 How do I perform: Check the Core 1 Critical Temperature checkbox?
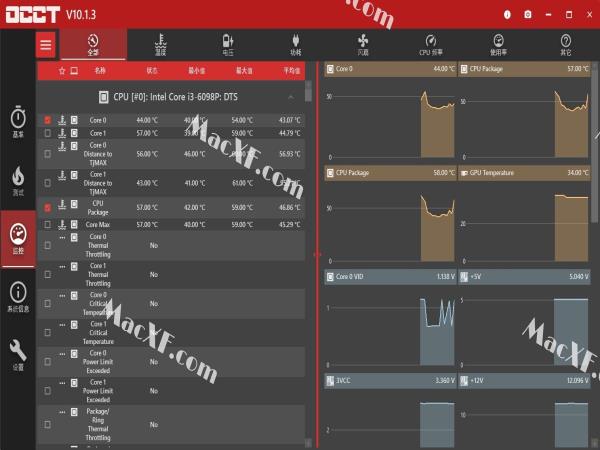point(47,333)
